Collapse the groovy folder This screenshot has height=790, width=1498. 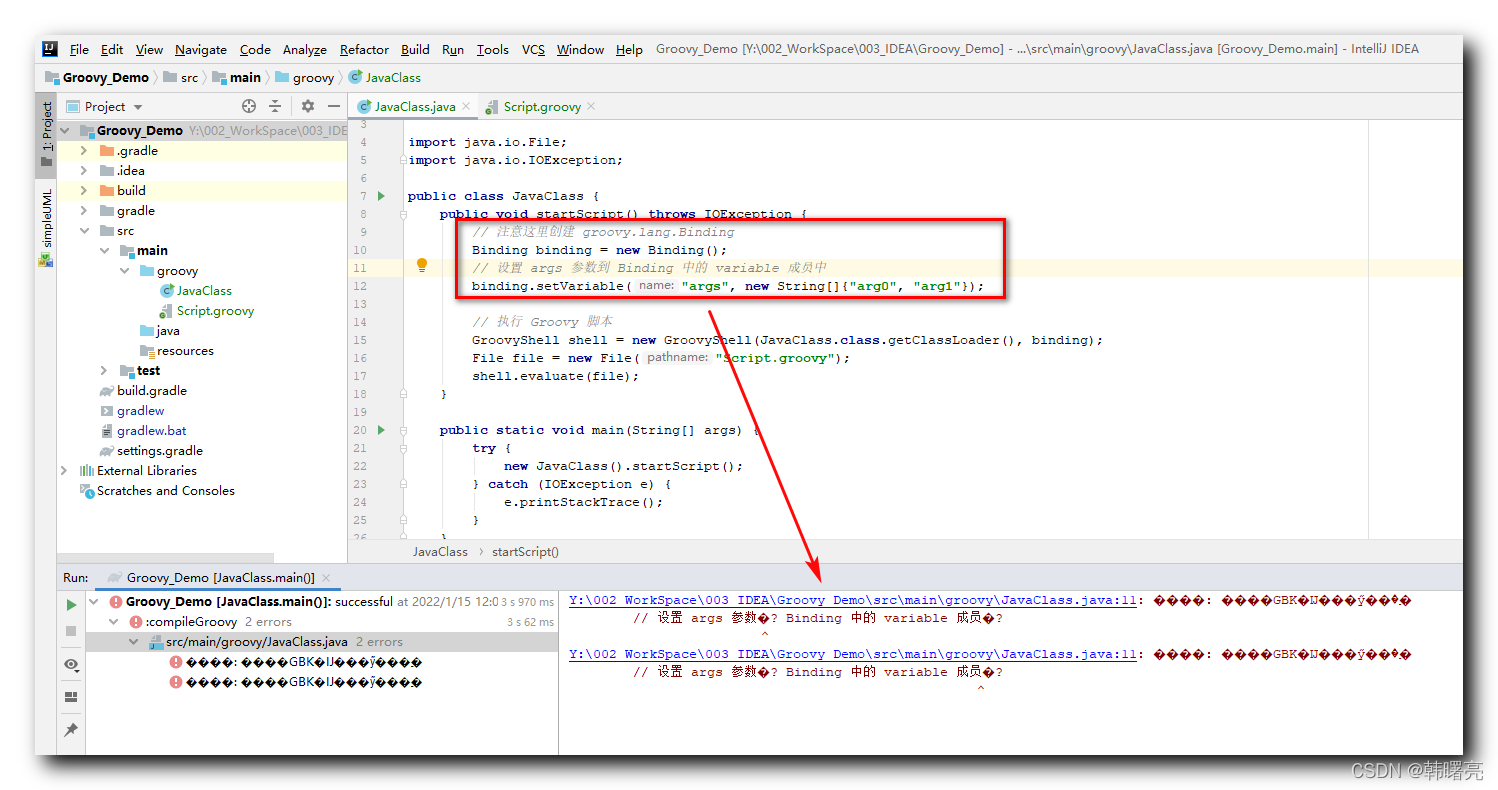tap(124, 271)
